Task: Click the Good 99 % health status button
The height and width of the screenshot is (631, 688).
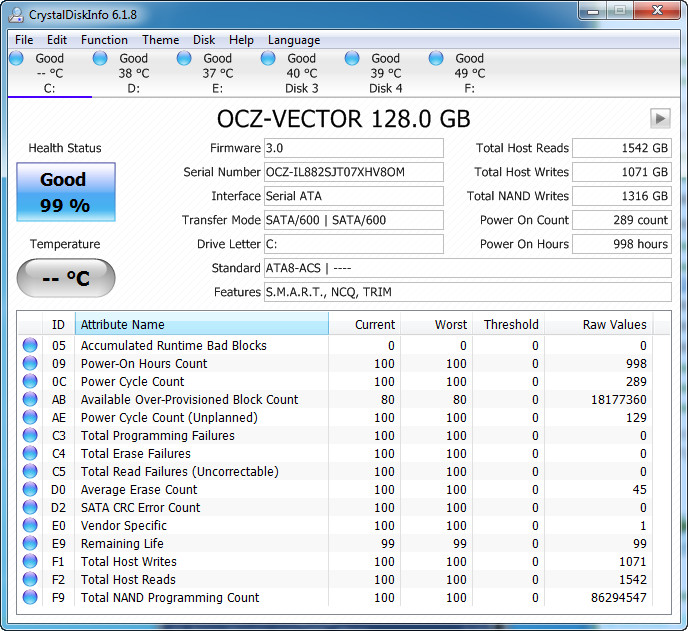Action: coord(66,192)
